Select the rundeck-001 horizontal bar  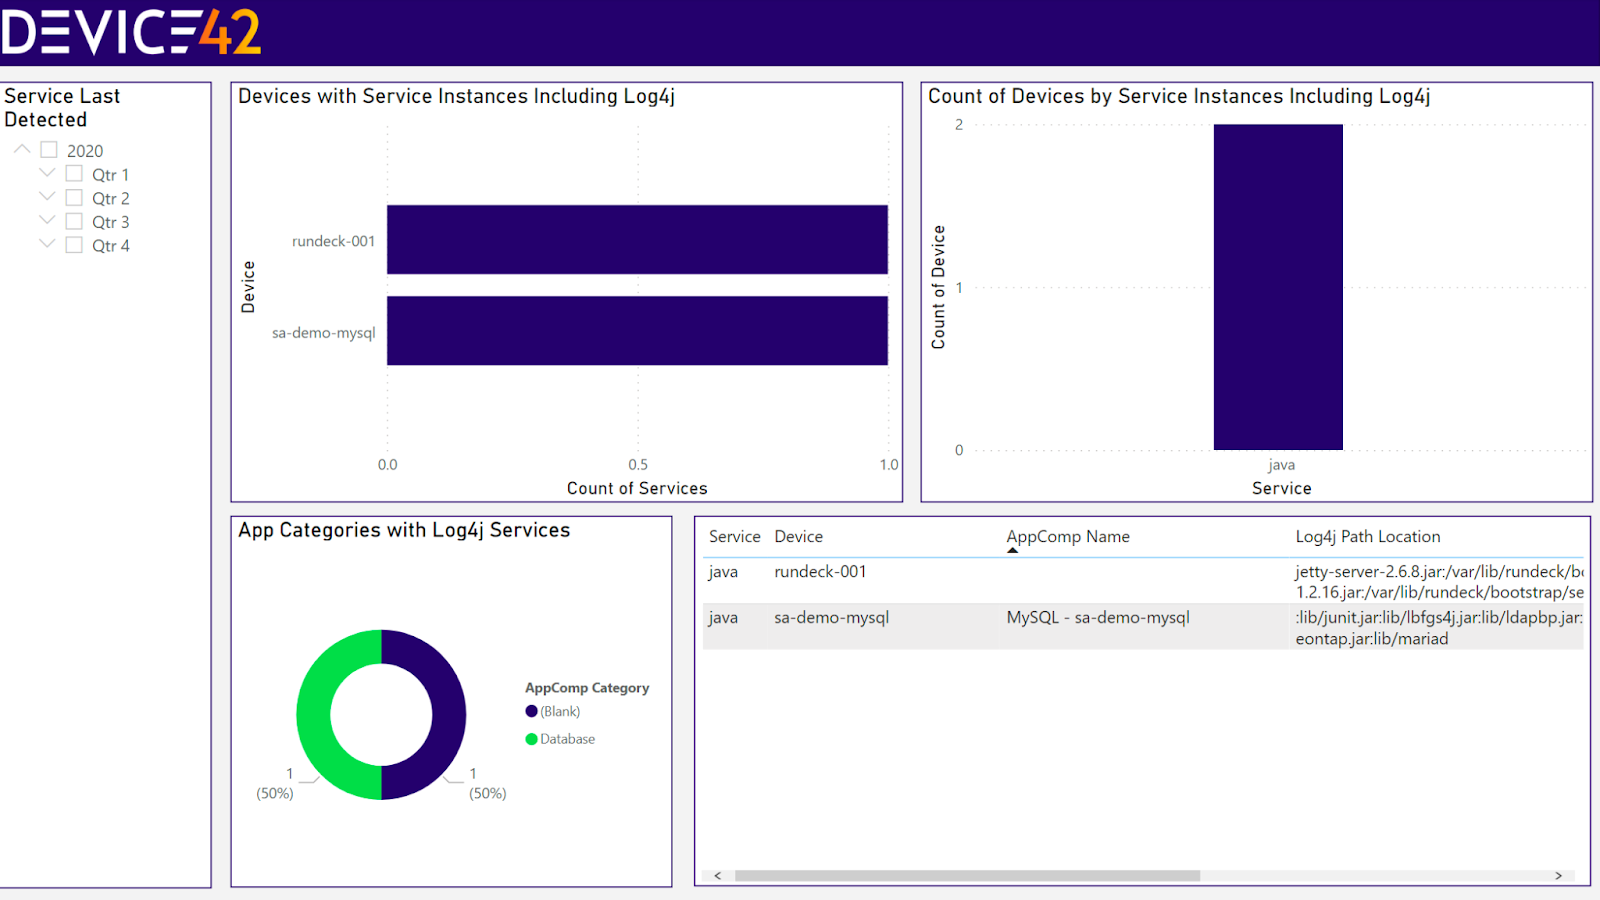point(637,239)
